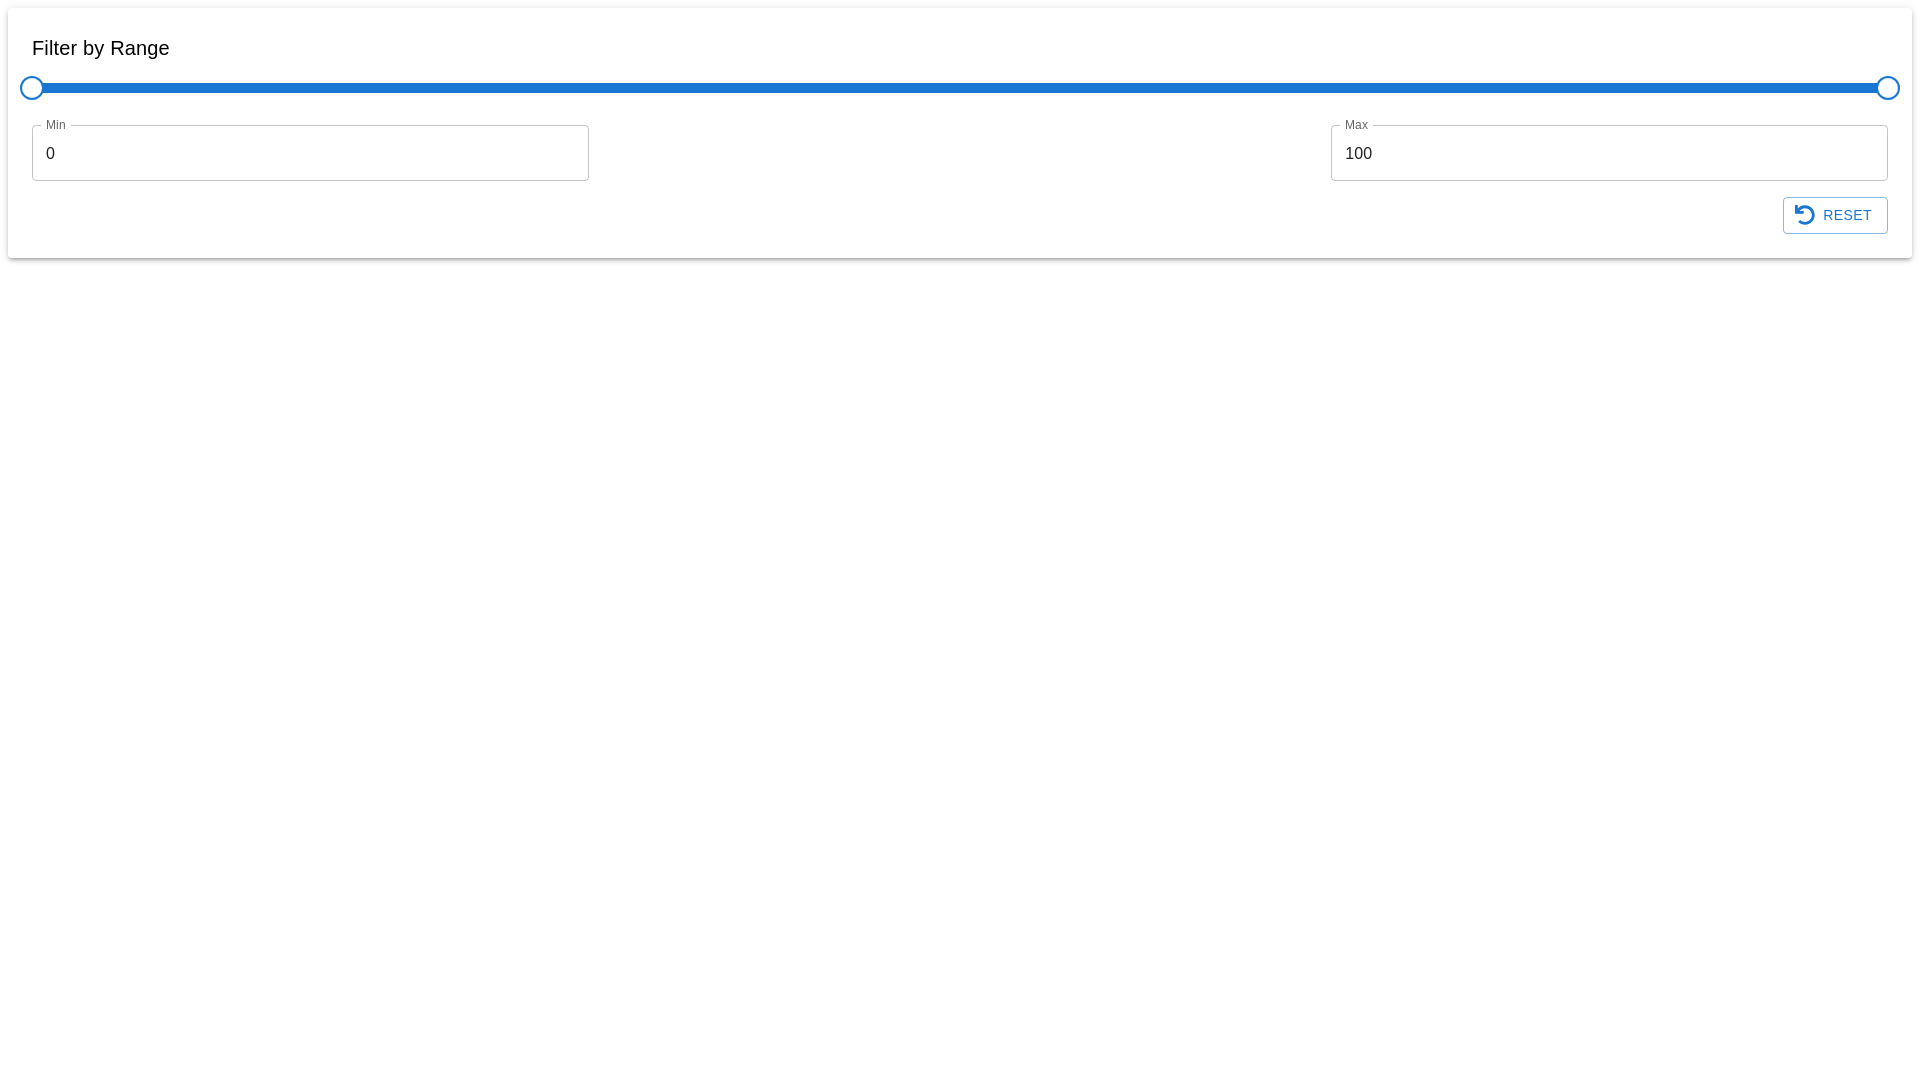Place cursor in the Min text box

pos(310,153)
